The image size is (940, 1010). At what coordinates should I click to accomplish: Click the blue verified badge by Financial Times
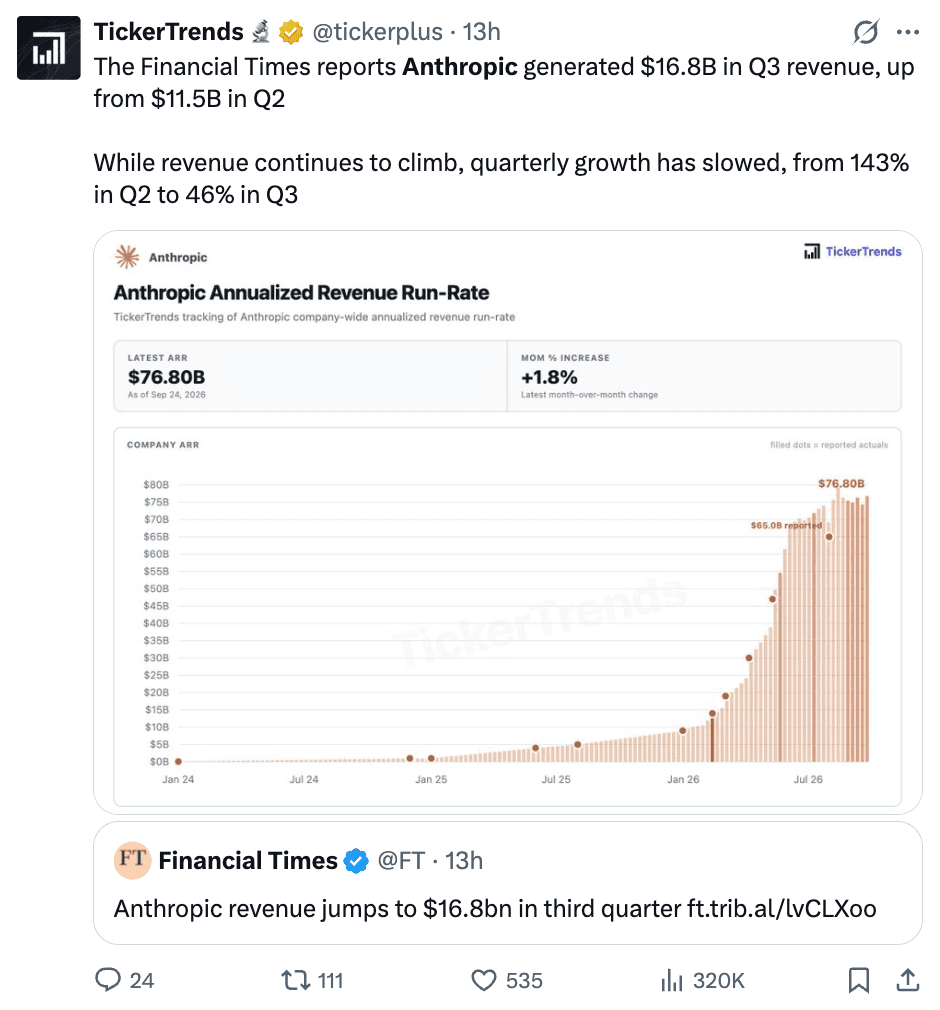pos(356,861)
